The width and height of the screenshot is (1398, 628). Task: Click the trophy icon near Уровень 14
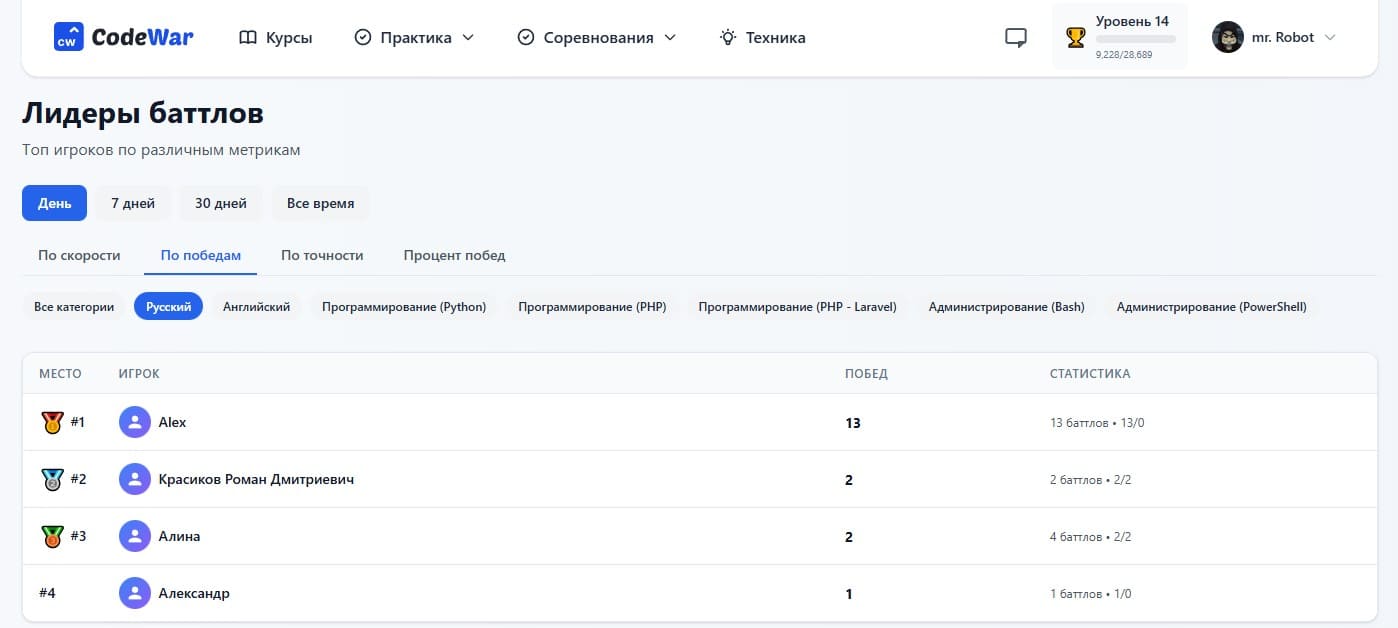tap(1078, 36)
